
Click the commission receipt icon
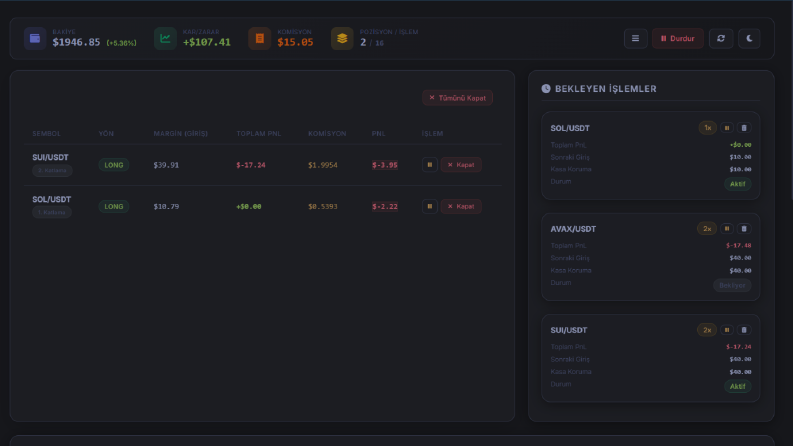259,38
